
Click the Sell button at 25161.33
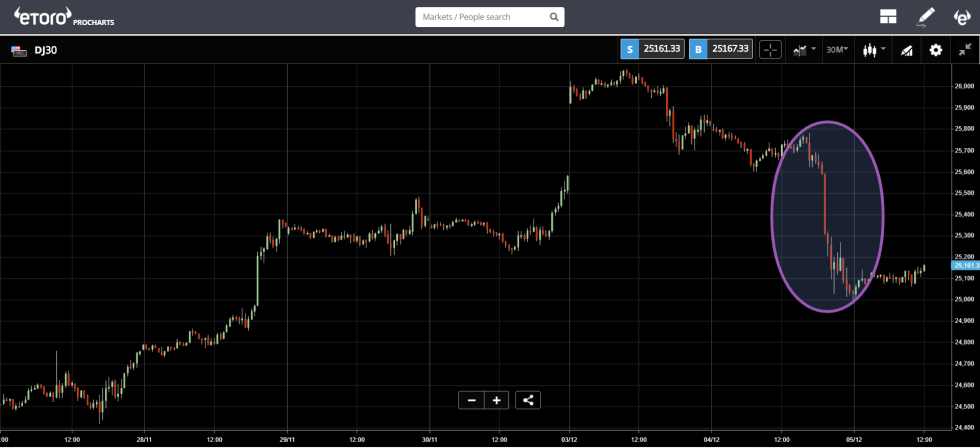653,49
